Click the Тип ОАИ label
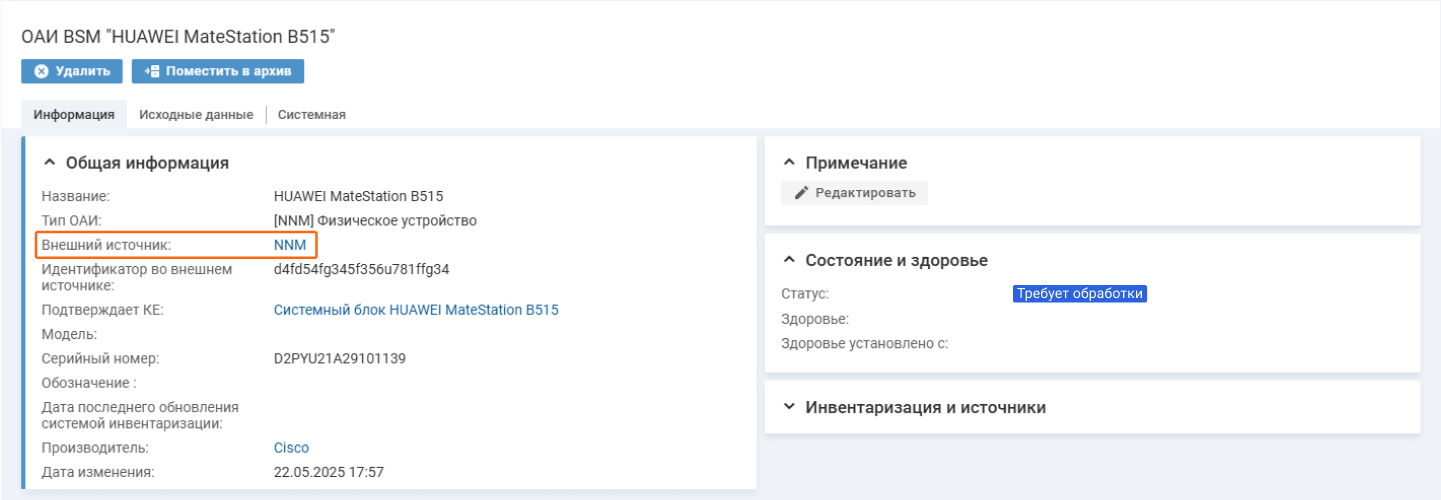Screen dimensions: 1441x500 tap(72, 220)
